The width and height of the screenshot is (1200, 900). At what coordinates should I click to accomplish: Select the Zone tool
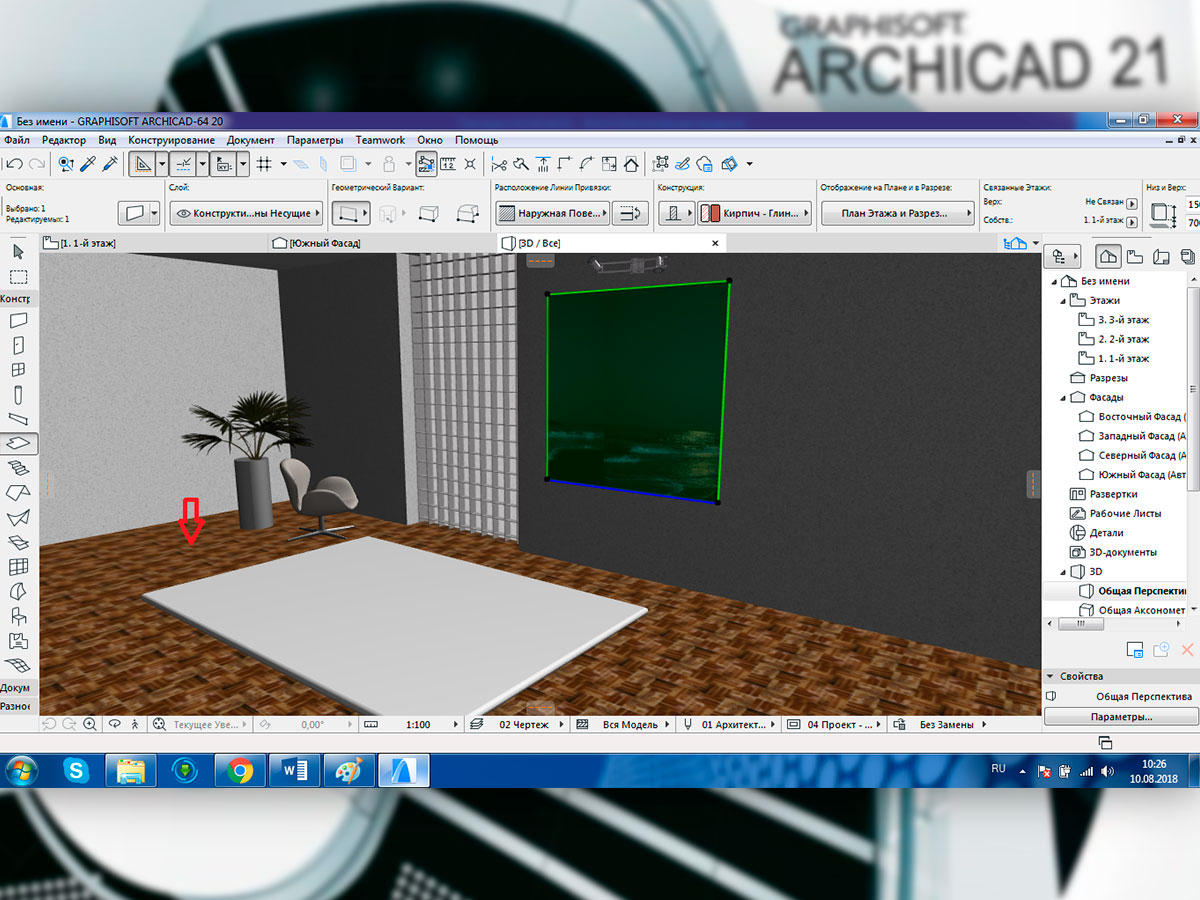point(18,641)
